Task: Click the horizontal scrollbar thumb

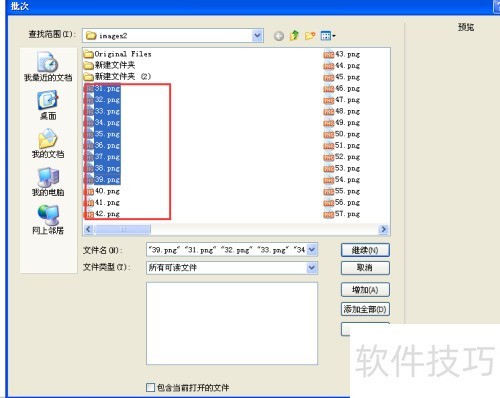Action: (x=122, y=229)
